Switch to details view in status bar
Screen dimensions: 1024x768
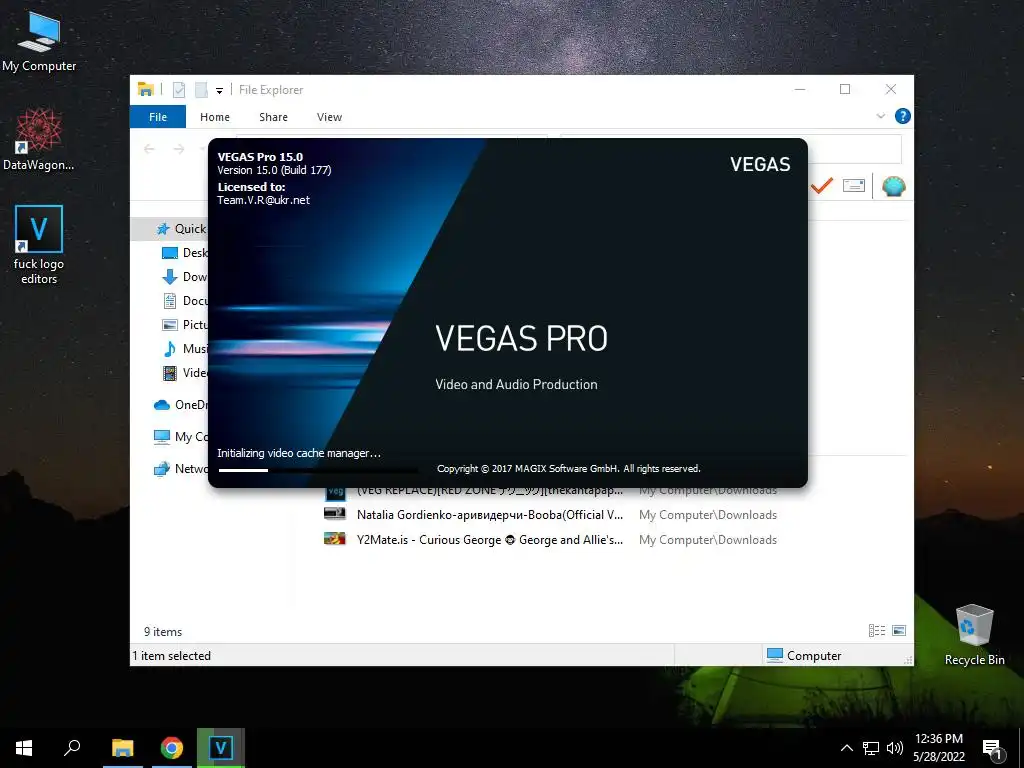point(877,630)
